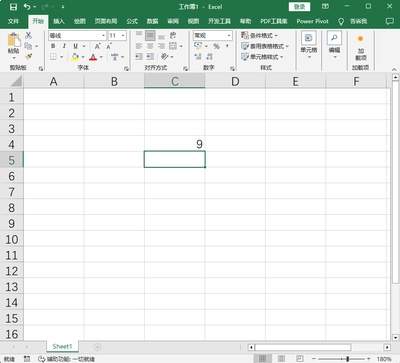Cut the selected cell contents
The width and height of the screenshot is (400, 363).
click(x=29, y=35)
